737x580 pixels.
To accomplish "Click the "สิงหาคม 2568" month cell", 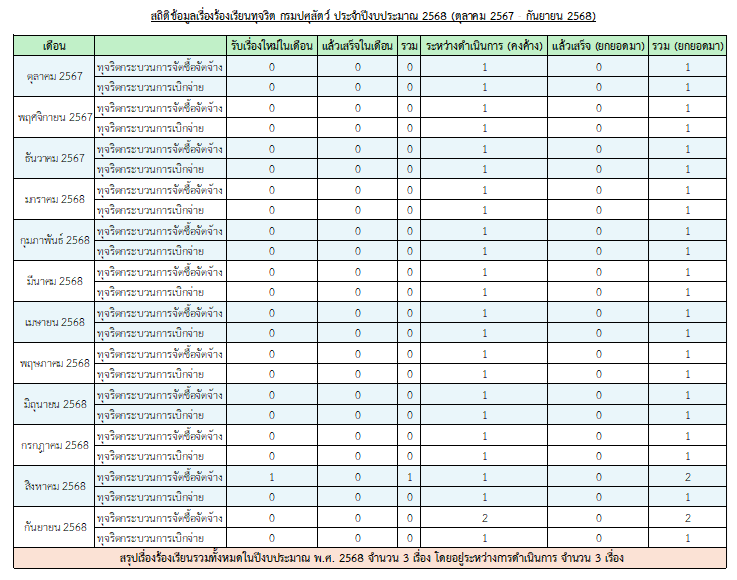I will coord(54,486).
